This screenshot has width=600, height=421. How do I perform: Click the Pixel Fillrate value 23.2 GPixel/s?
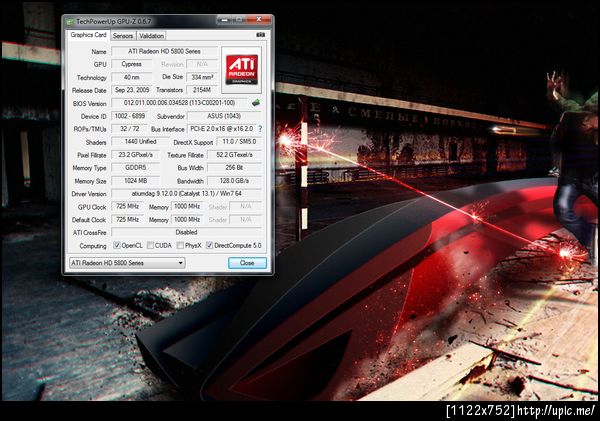(135, 155)
